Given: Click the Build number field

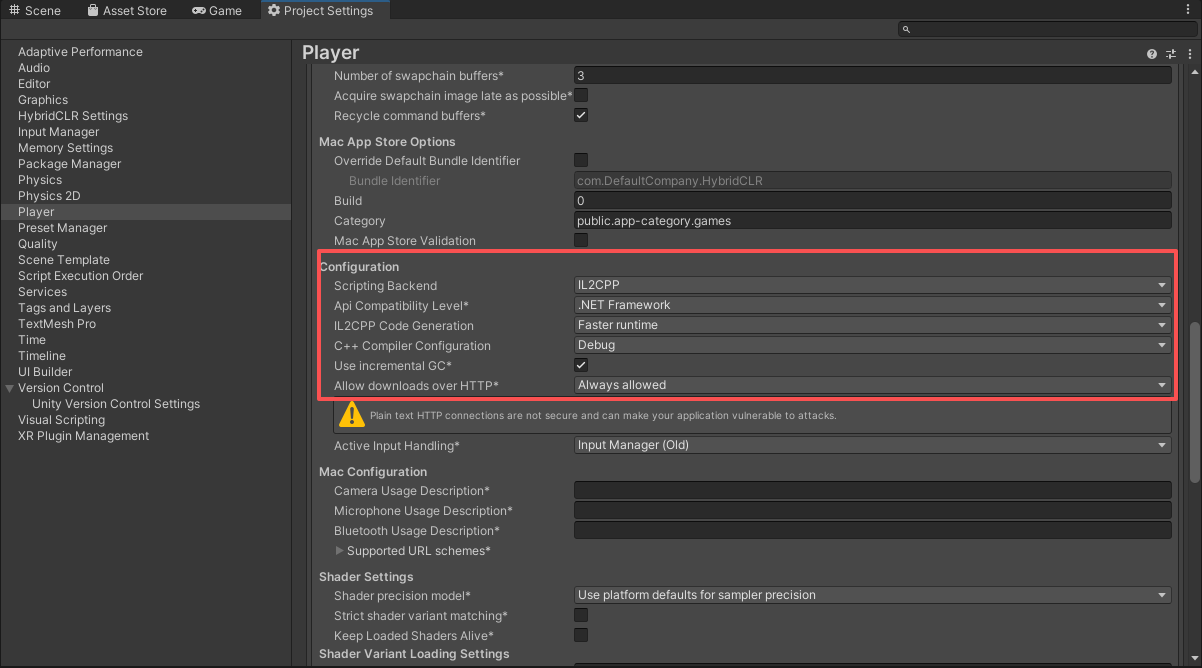Looking at the screenshot, I should click(872, 200).
